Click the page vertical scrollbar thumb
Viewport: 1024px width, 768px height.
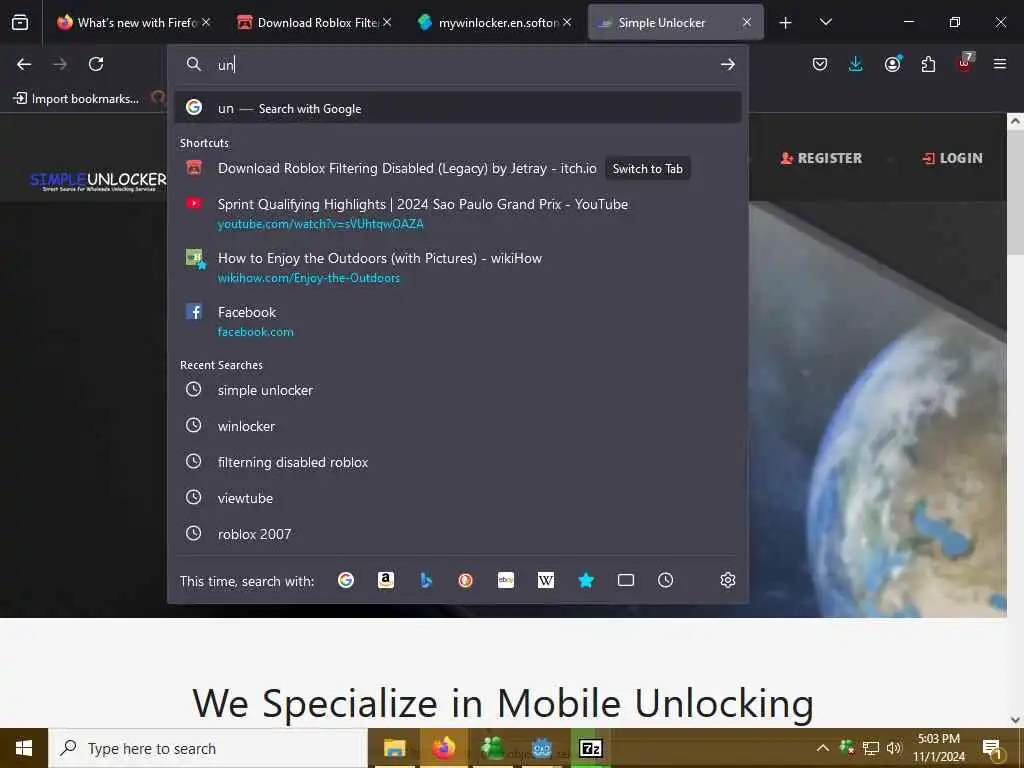1015,193
